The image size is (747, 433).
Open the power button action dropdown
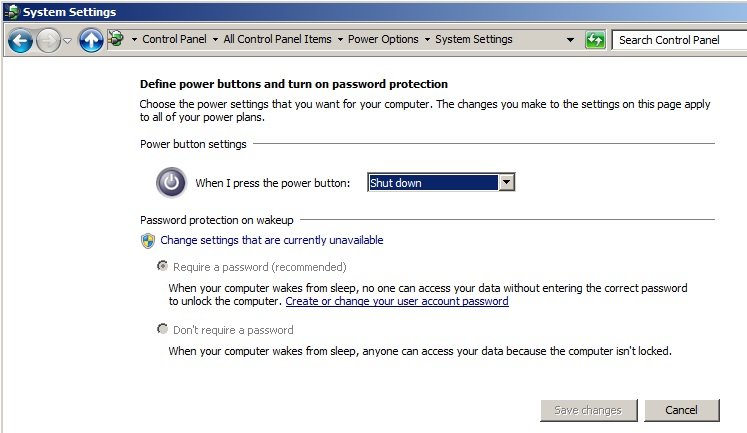click(x=507, y=182)
